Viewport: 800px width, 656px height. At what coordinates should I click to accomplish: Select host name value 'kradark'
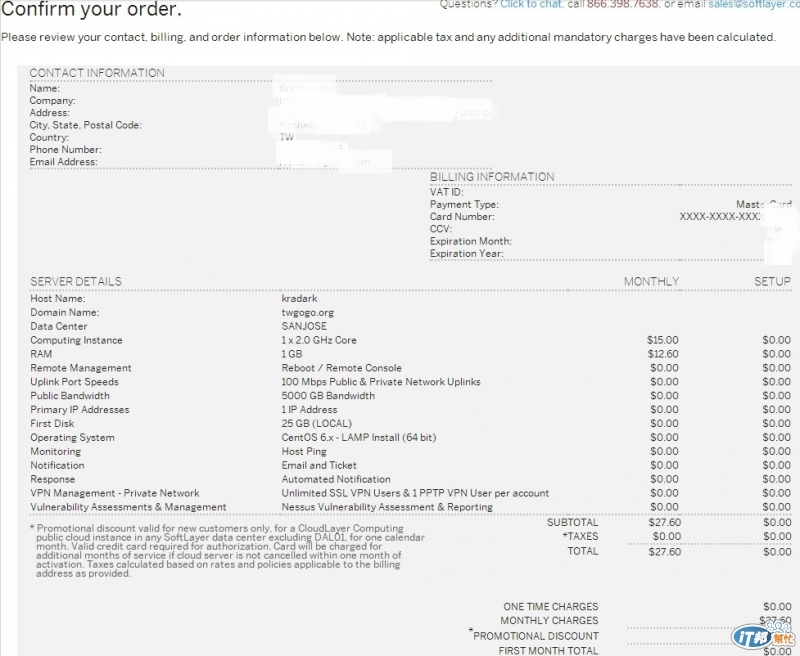pyautogui.click(x=299, y=298)
